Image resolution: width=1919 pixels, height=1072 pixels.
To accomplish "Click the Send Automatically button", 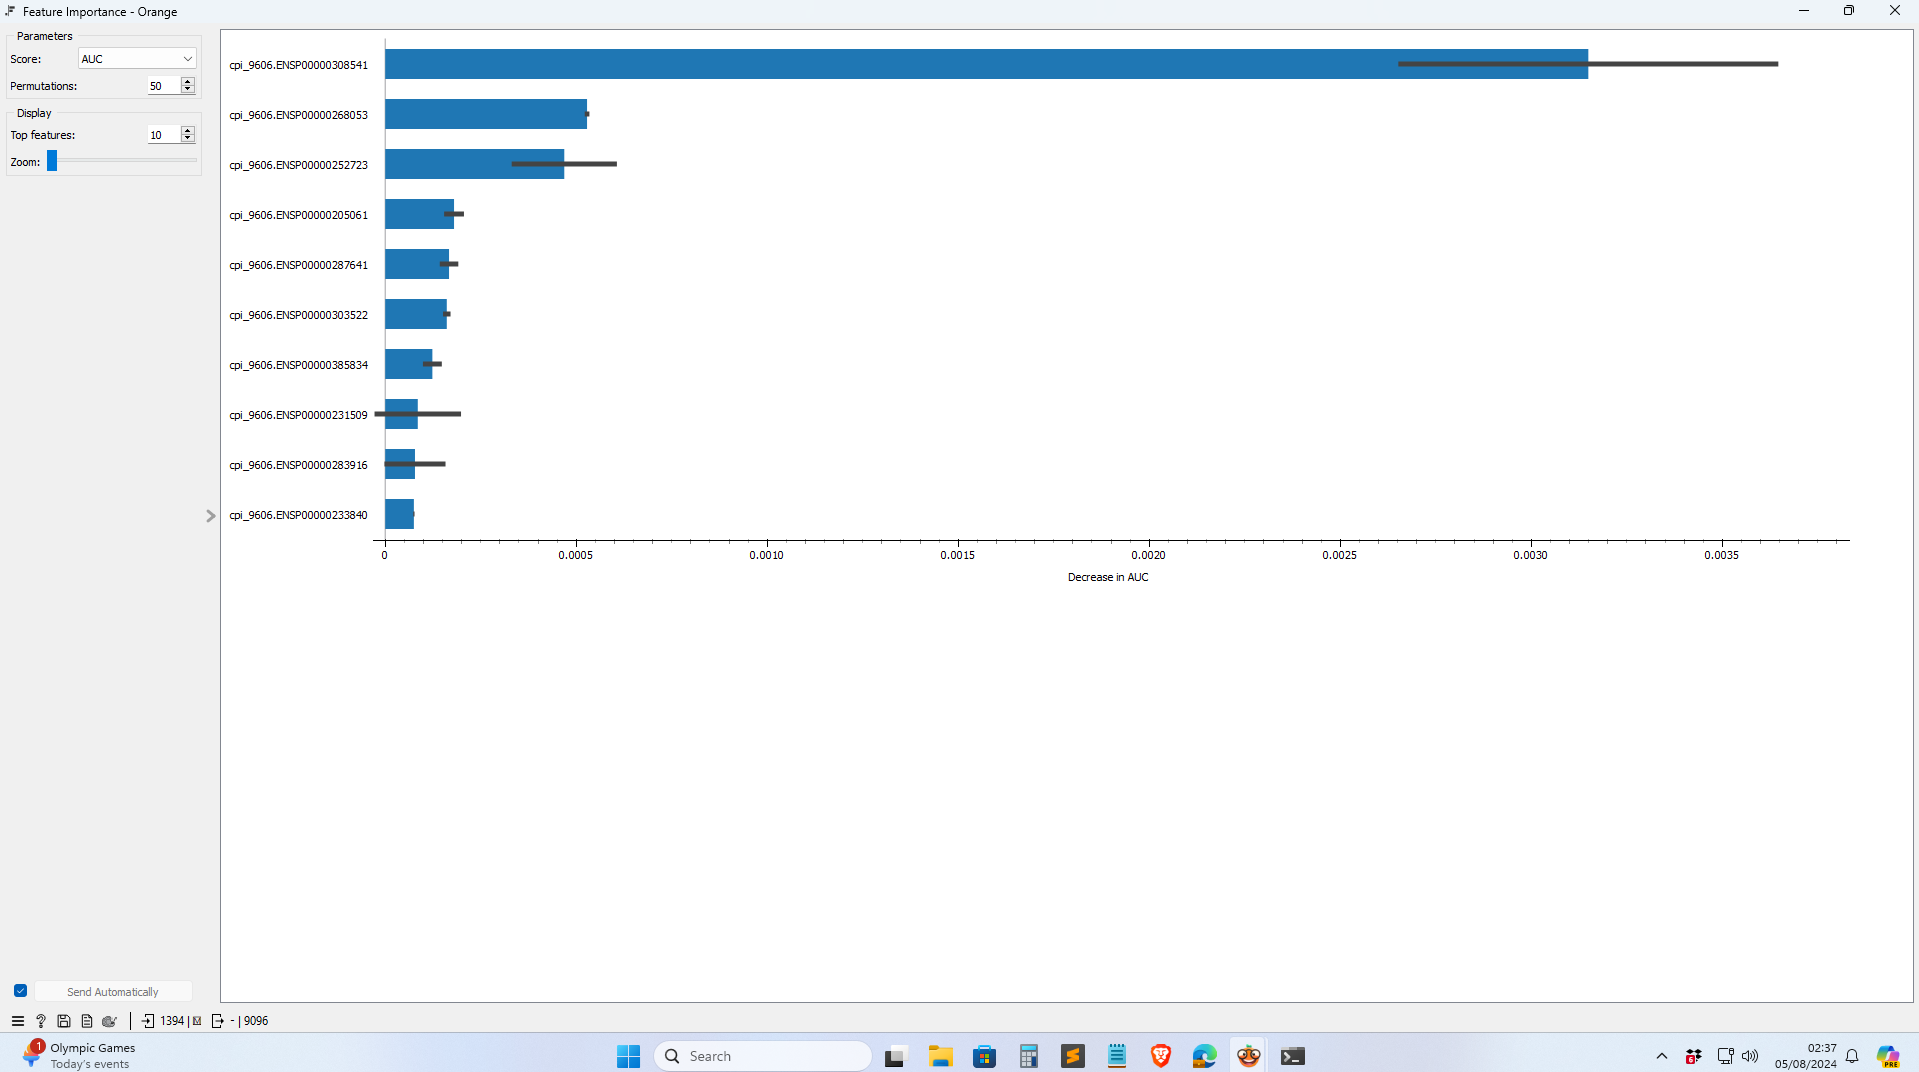I will point(113,991).
